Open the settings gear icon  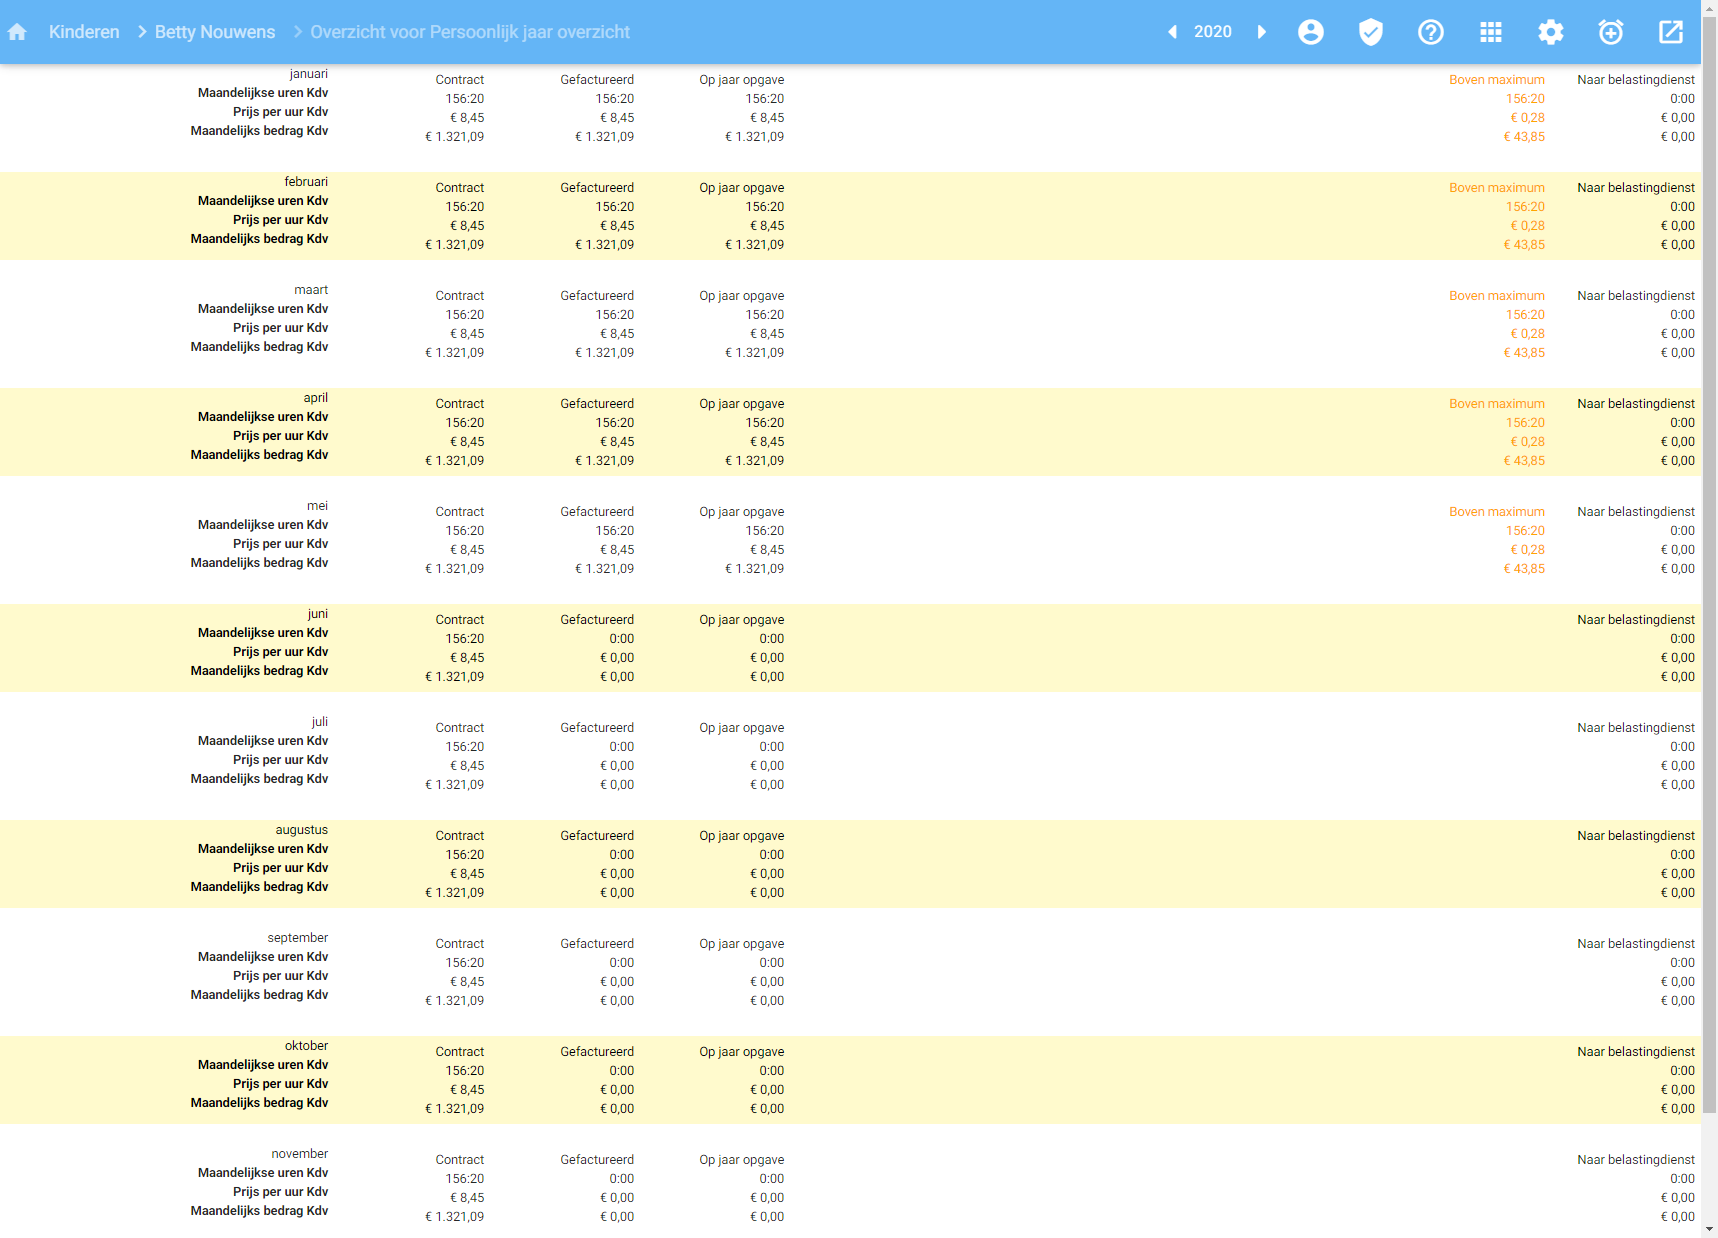[x=1551, y=32]
